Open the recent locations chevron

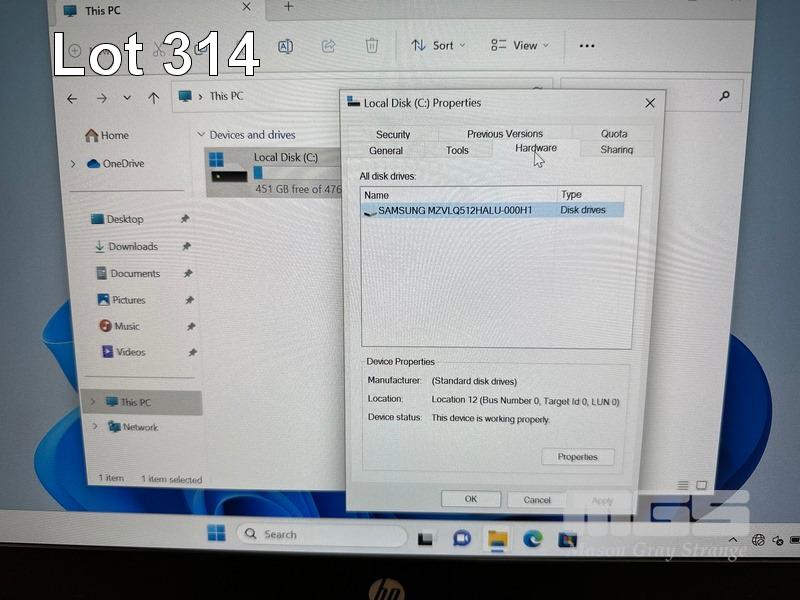pos(127,98)
